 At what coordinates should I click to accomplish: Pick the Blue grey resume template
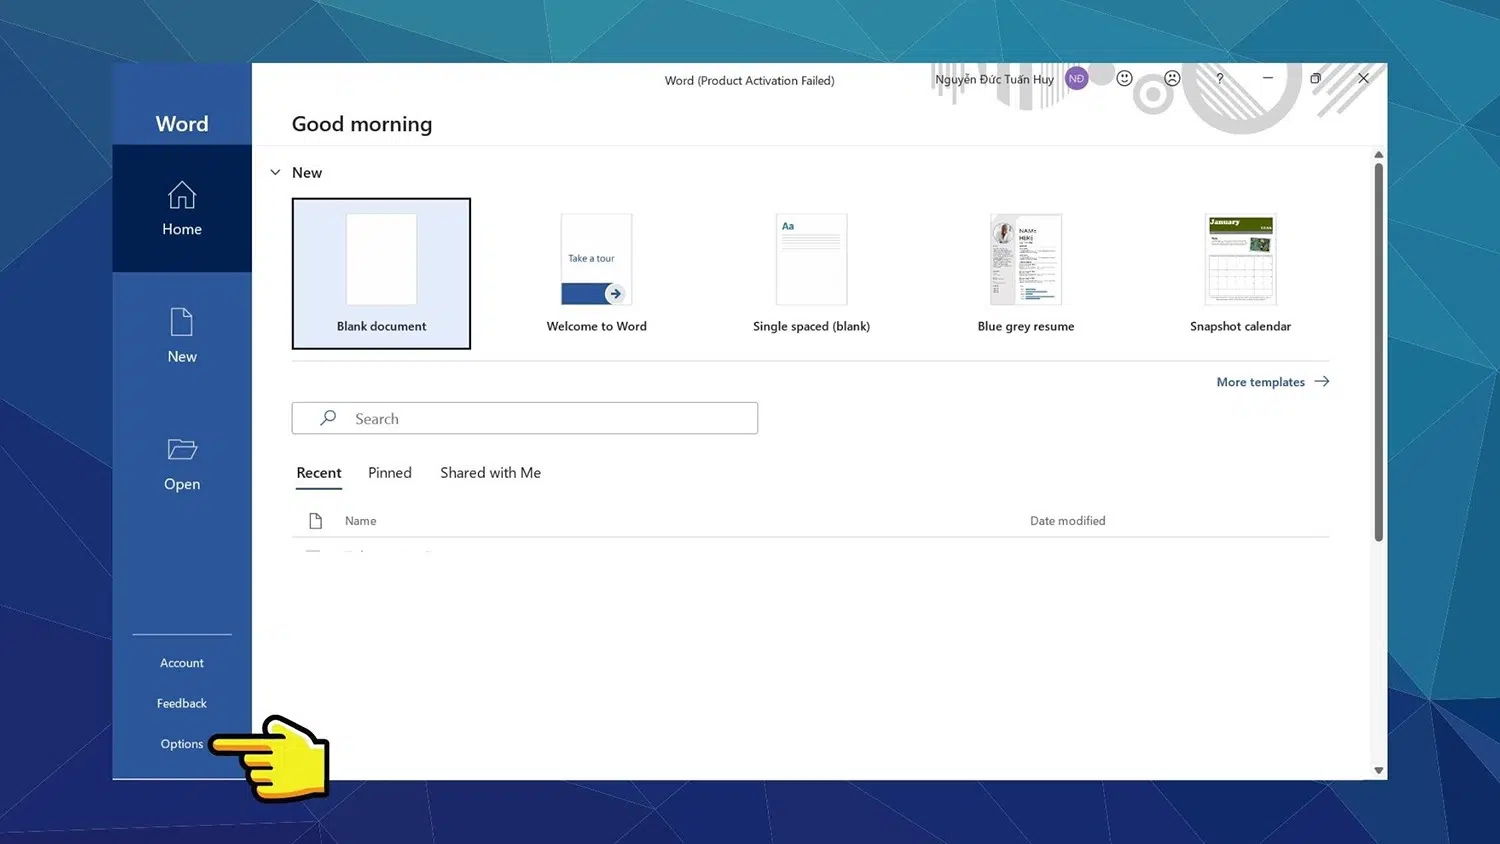1026,273
